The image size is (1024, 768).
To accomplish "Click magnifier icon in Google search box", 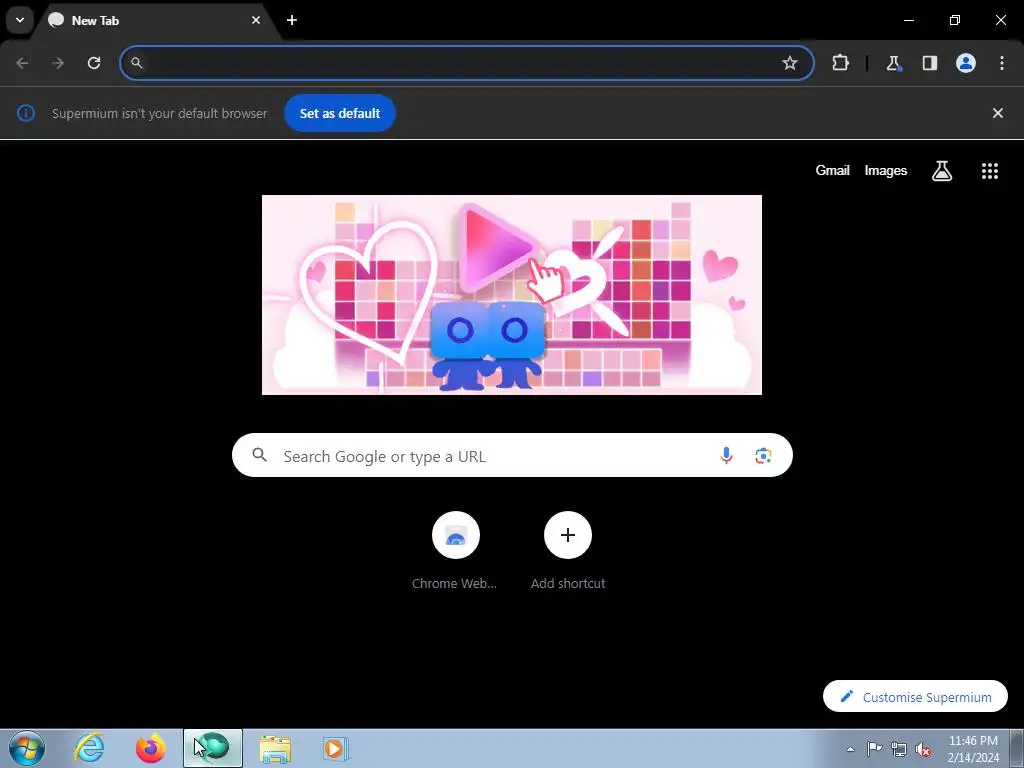I will [259, 455].
